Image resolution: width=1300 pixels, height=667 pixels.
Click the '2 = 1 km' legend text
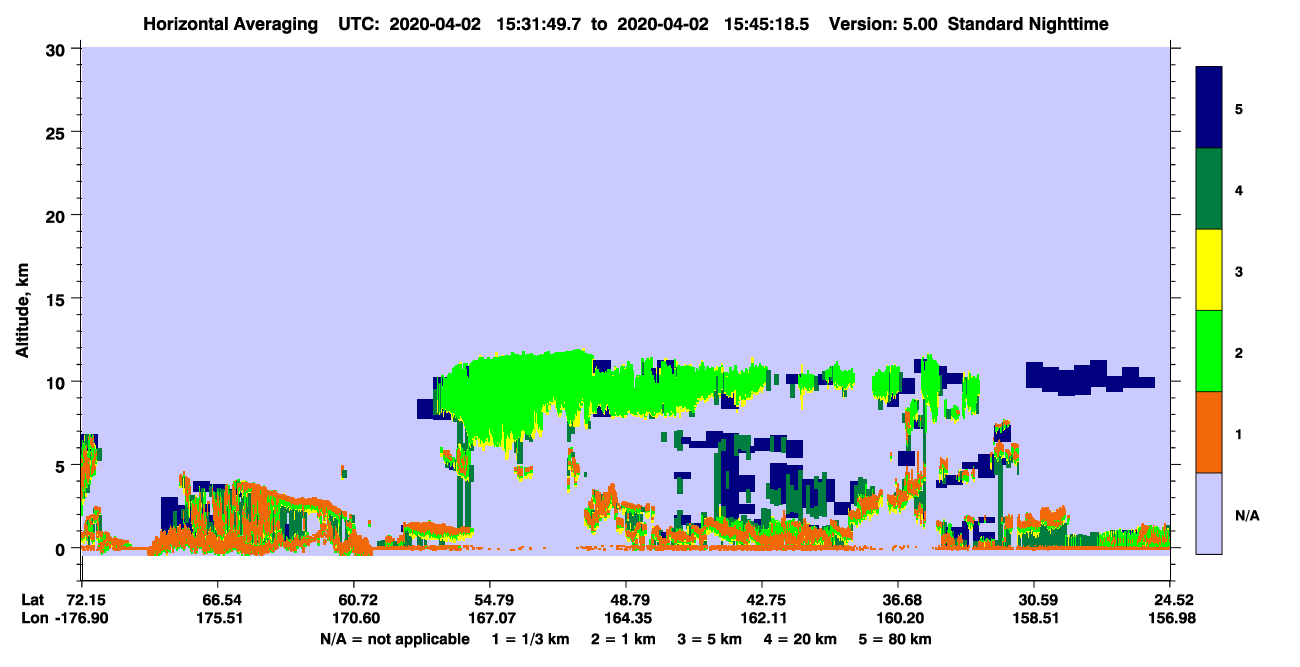(x=622, y=639)
